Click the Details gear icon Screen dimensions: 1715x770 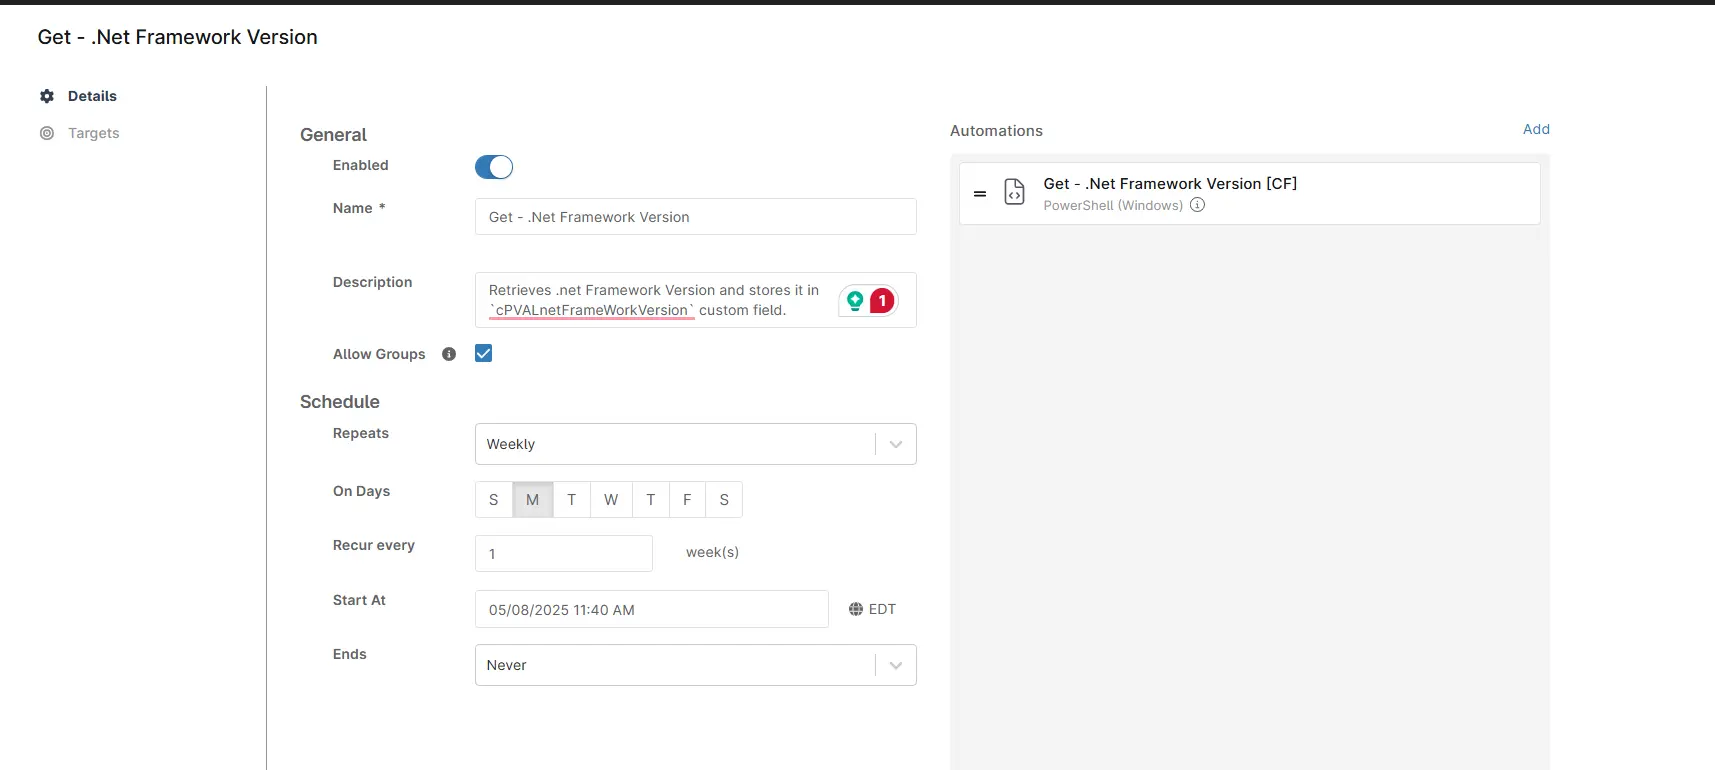point(47,96)
